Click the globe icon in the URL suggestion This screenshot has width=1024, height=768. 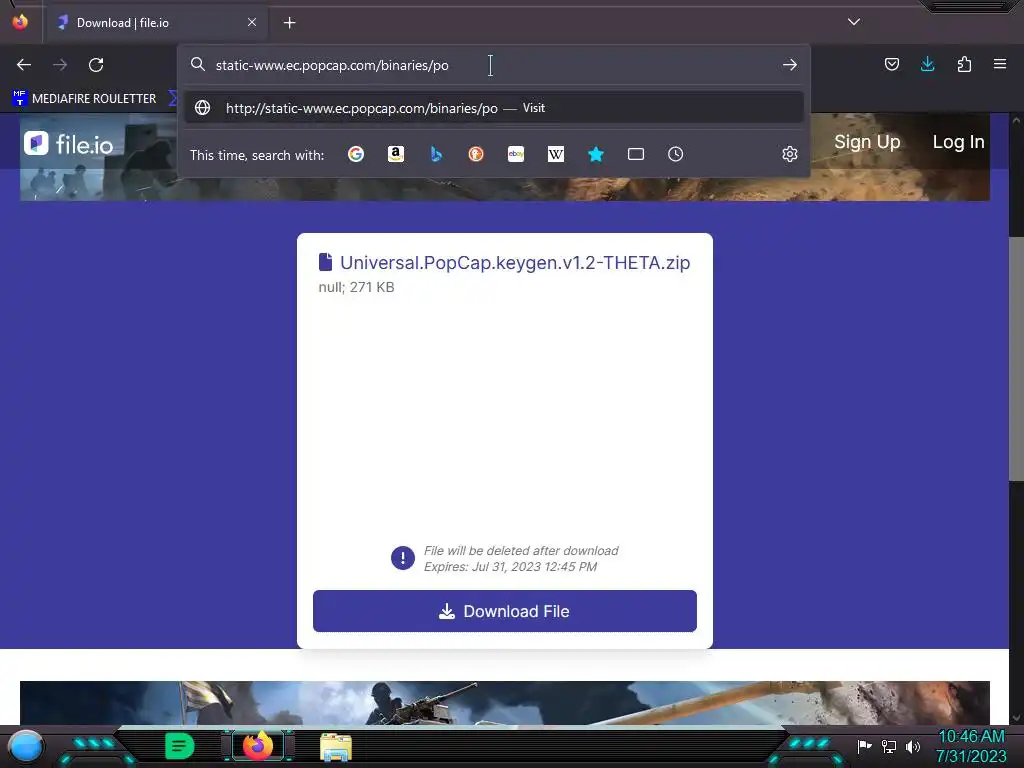tap(202, 108)
